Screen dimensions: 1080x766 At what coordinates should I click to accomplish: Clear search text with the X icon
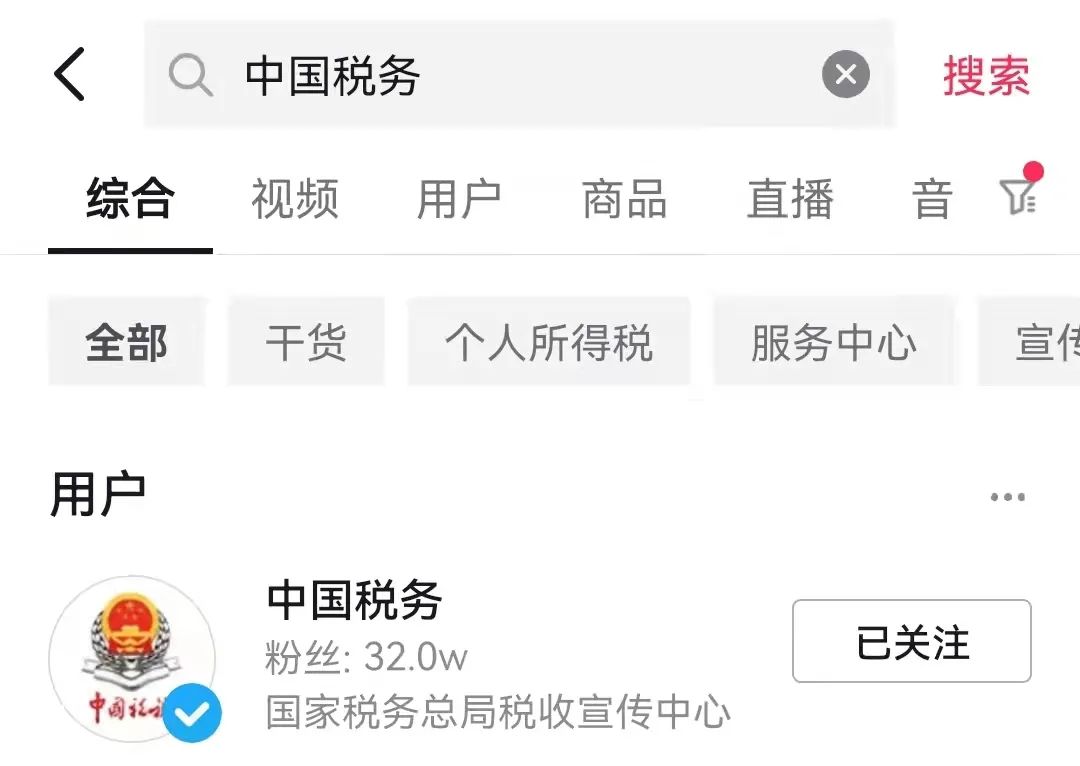coord(846,74)
